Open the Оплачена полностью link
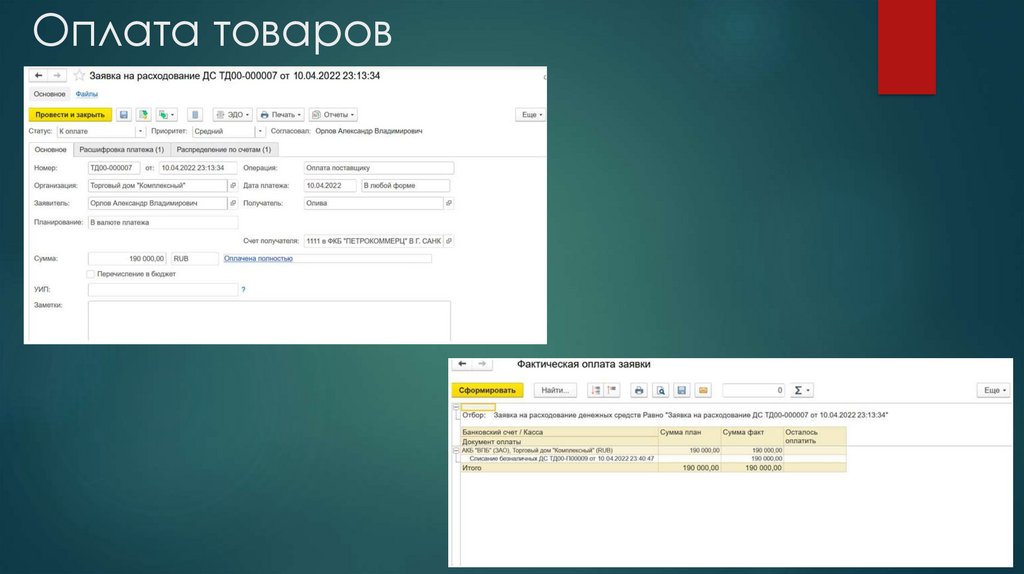Viewport: 1024px width, 574px height. pos(258,259)
